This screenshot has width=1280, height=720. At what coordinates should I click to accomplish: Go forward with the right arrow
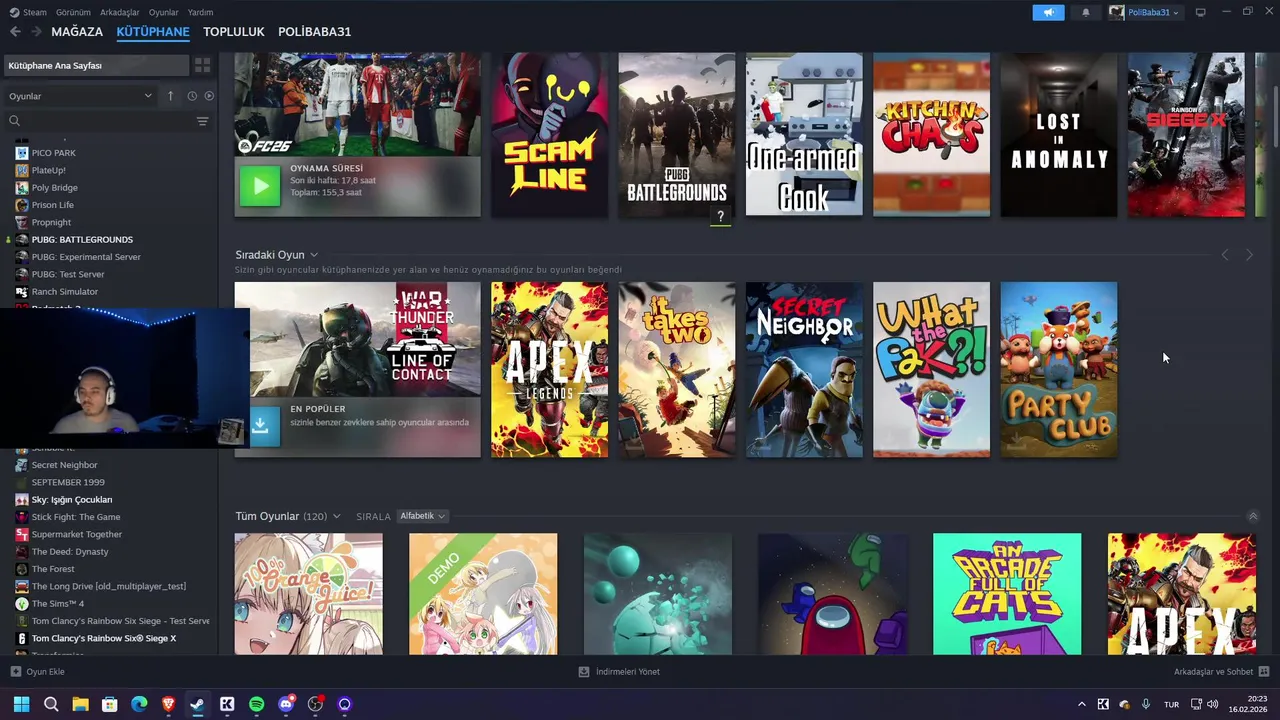(x=36, y=32)
